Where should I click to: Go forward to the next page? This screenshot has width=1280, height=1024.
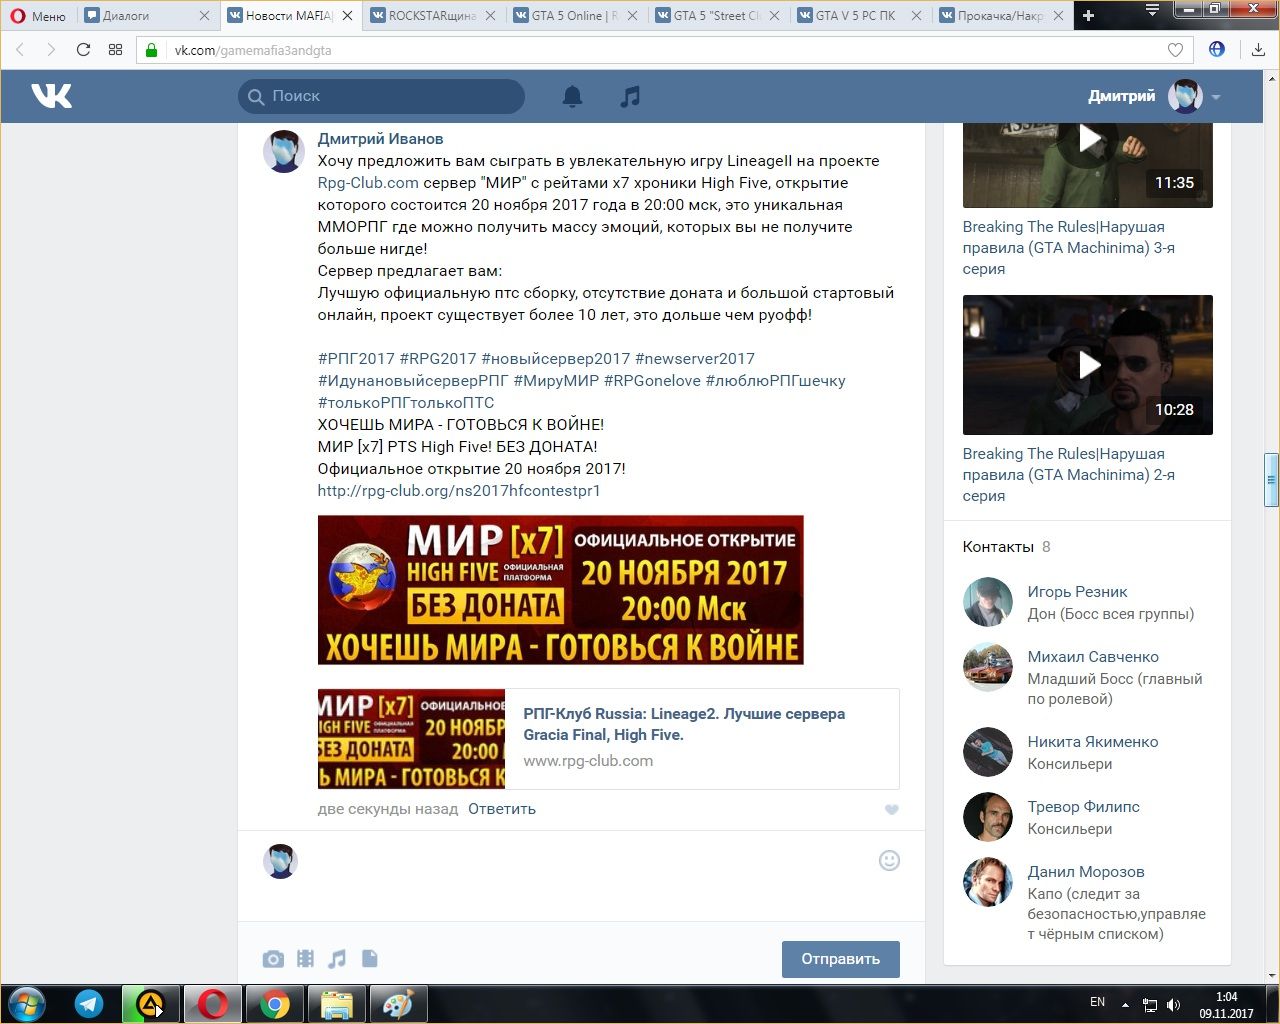pos(51,50)
